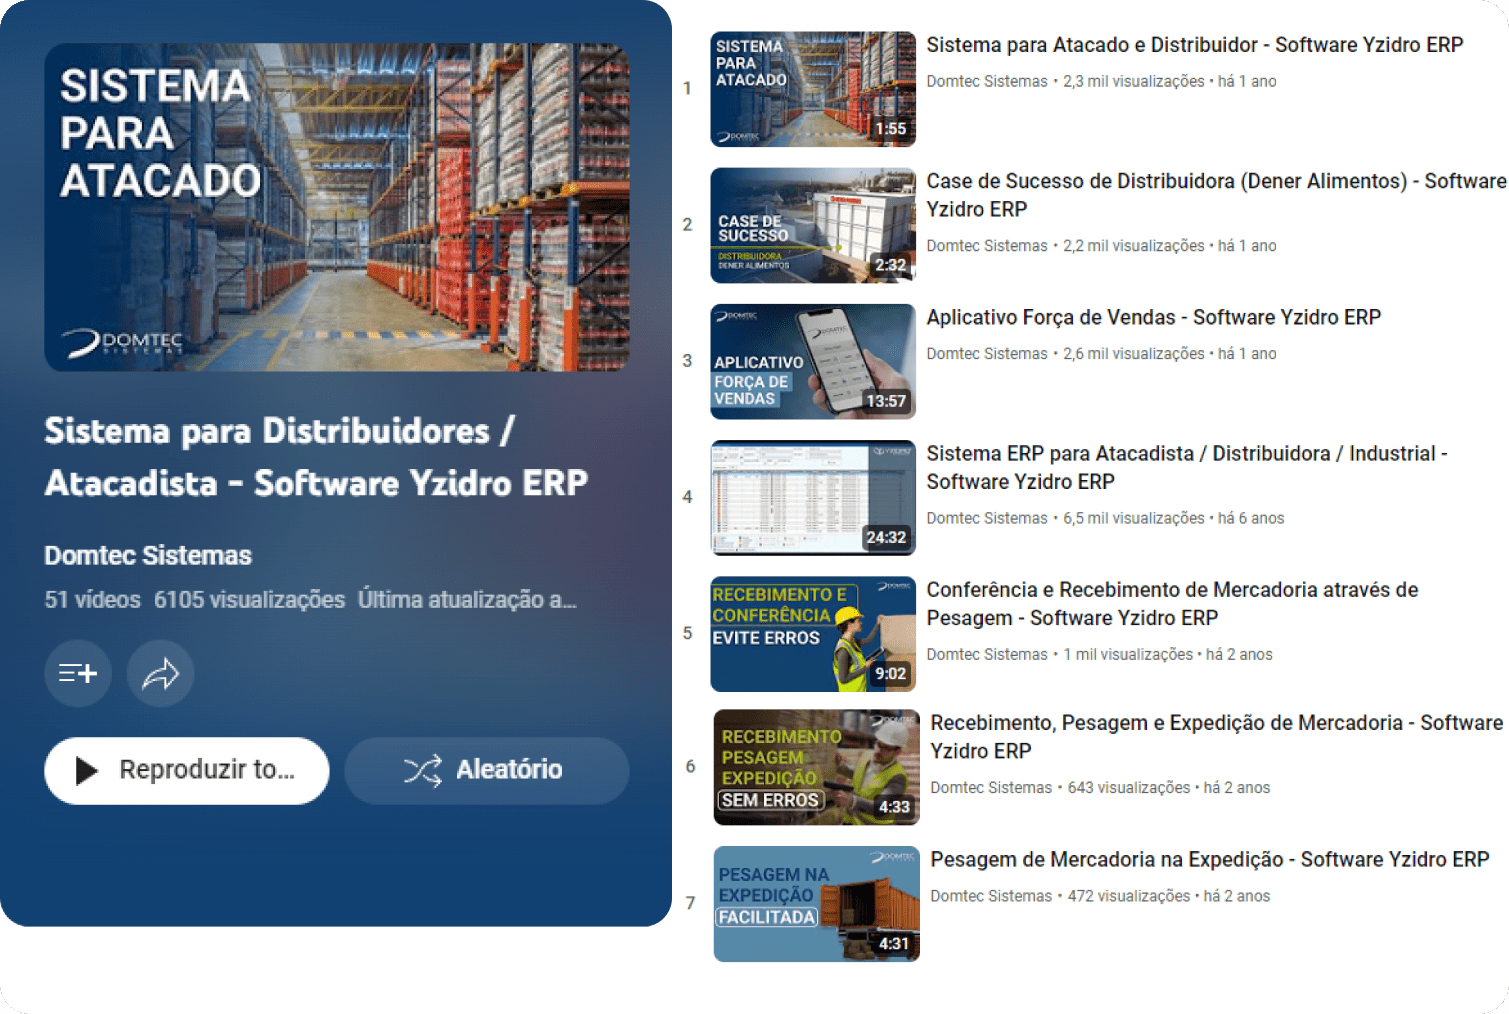
Task: Open Case de Sucesso thumbnail with duration 2:32
Action: click(x=813, y=225)
